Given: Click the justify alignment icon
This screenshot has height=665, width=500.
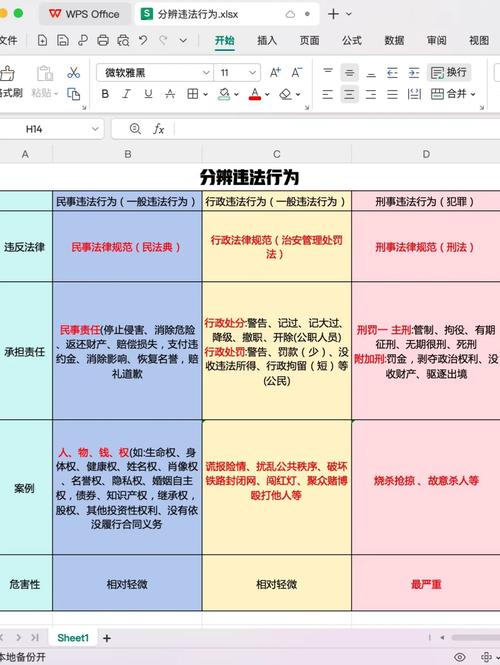Looking at the screenshot, I should click(392, 94).
